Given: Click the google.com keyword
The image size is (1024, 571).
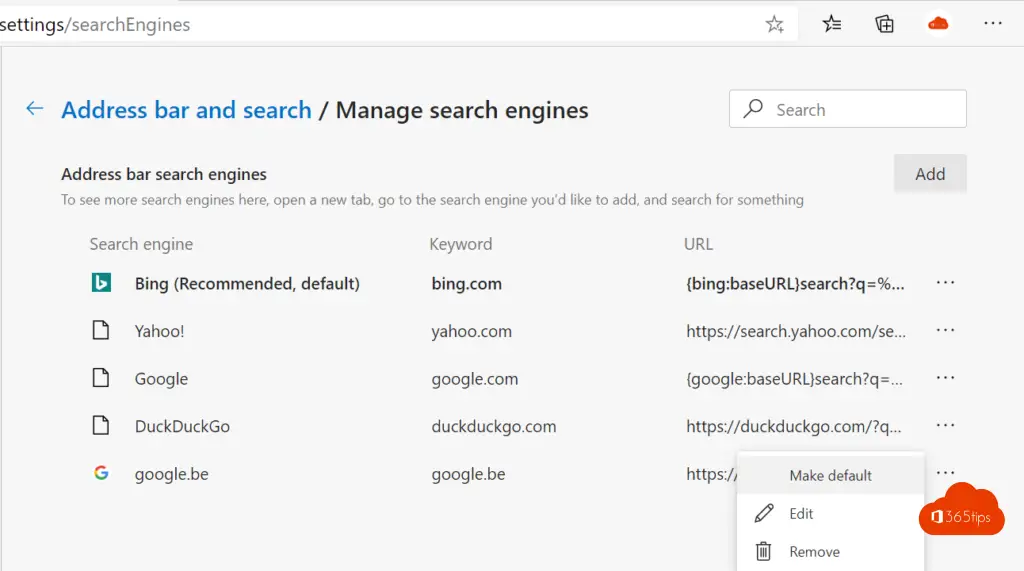Looking at the screenshot, I should point(475,379).
